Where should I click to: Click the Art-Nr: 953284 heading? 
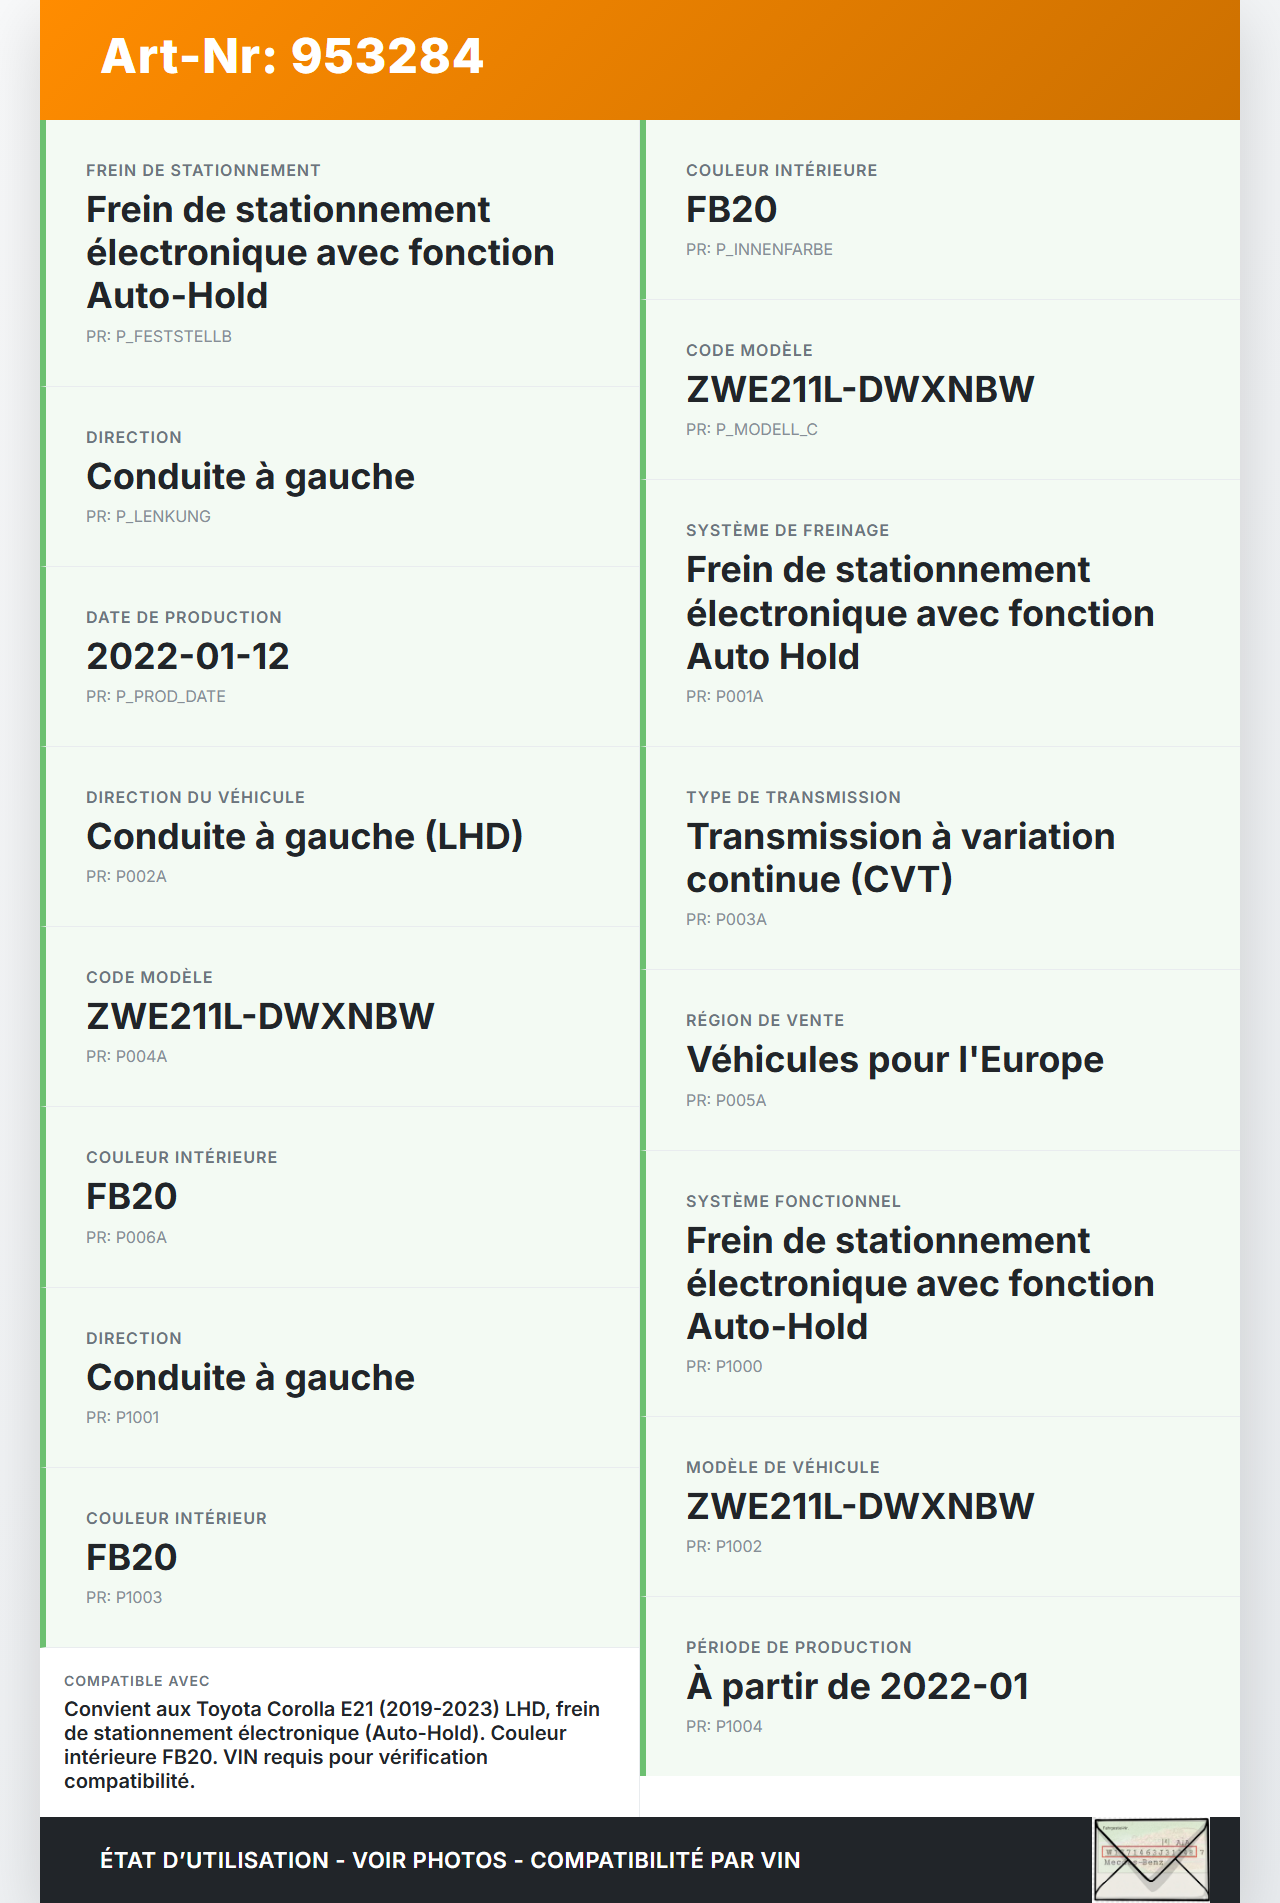click(292, 56)
